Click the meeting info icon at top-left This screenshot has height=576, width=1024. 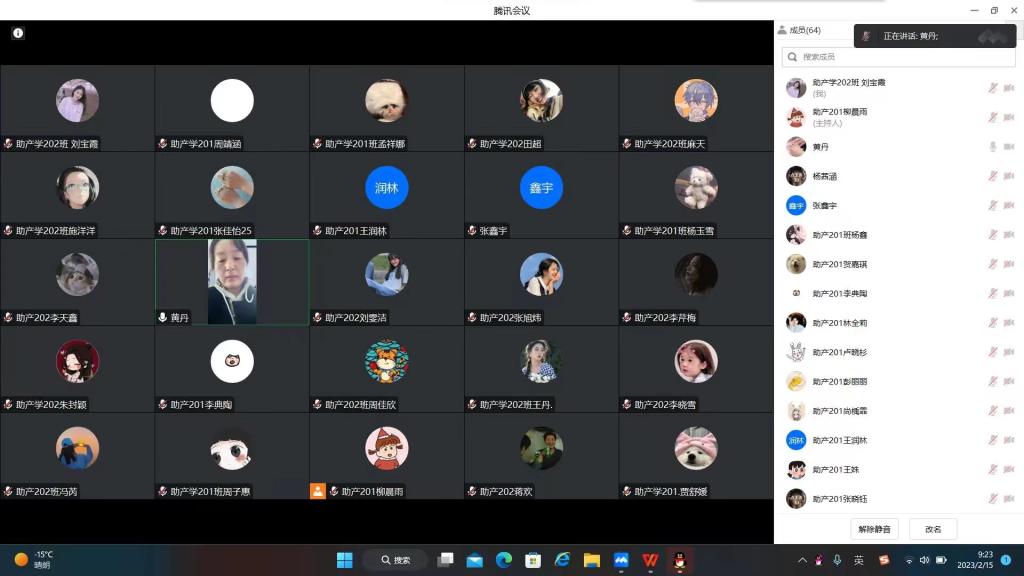(18, 33)
